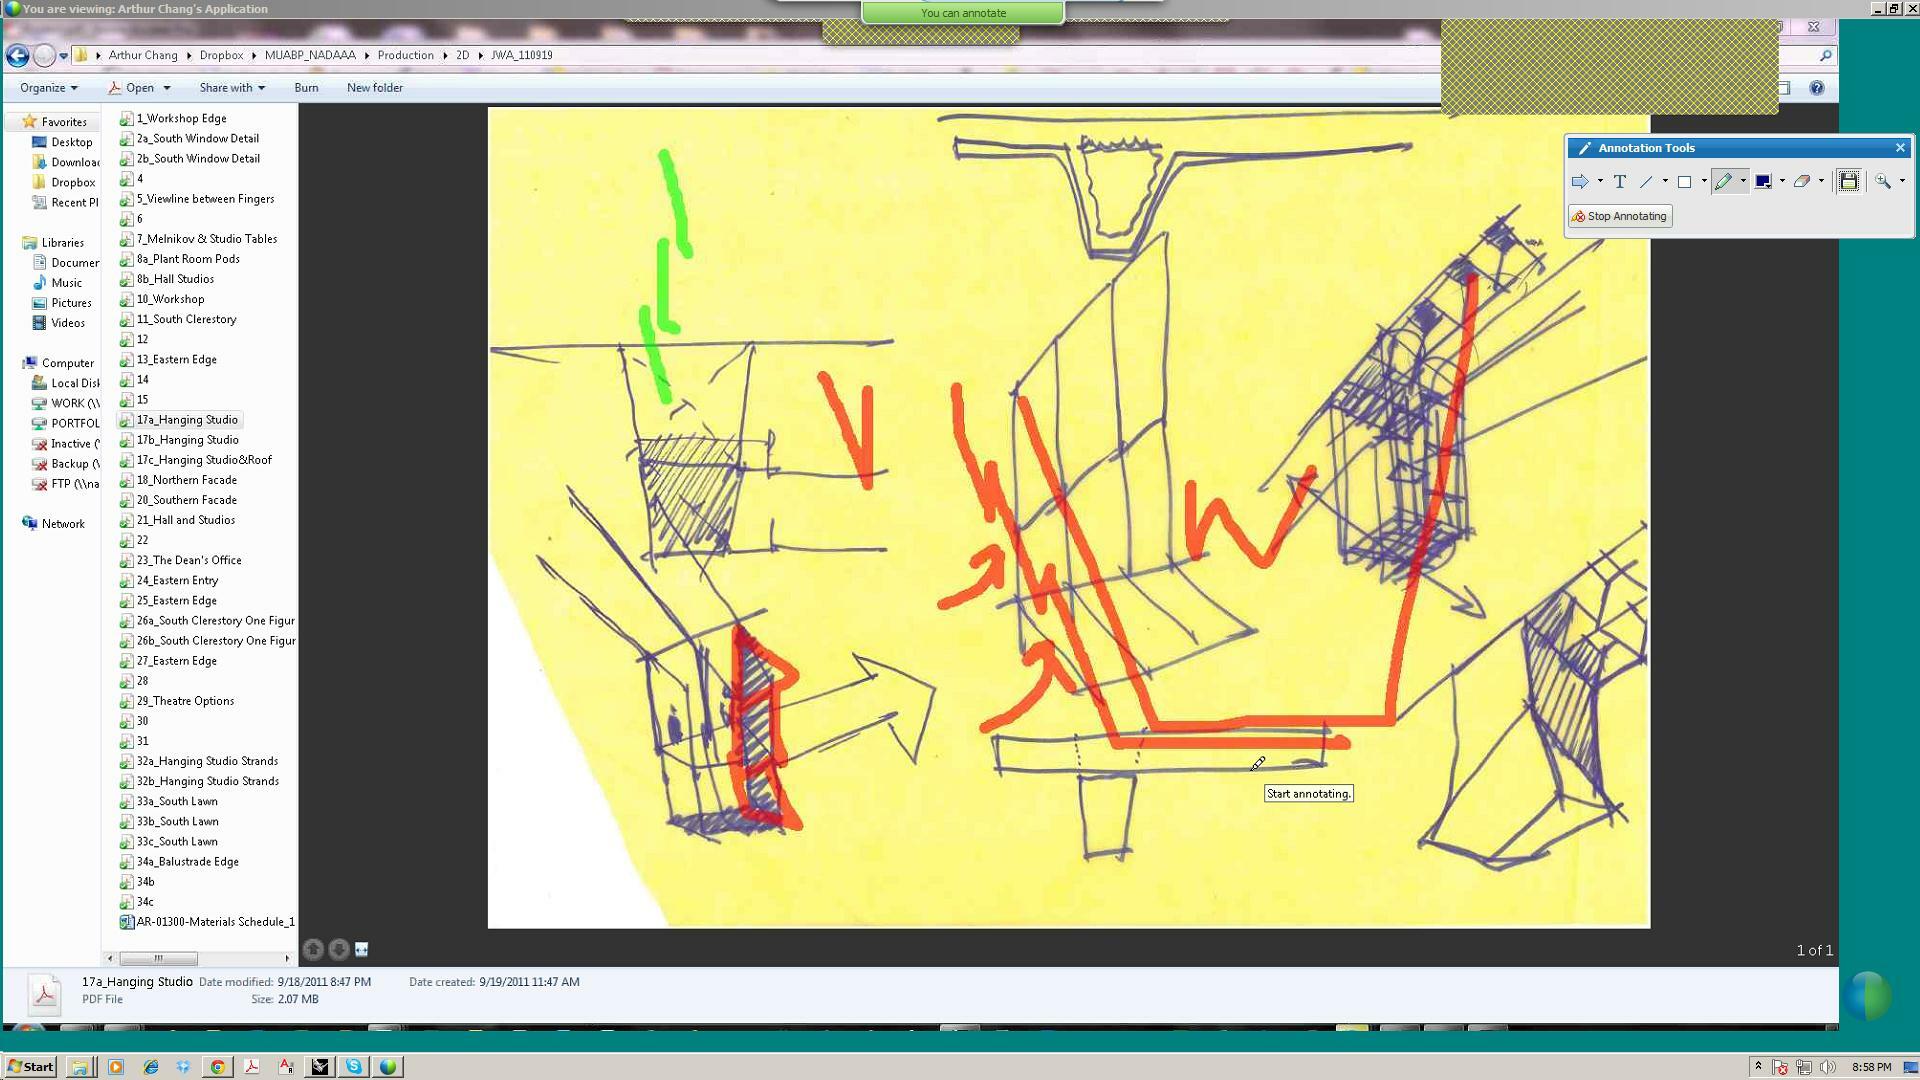The width and height of the screenshot is (1920, 1080).
Task: Click Open in the Explorer toolbar
Action: pos(139,88)
